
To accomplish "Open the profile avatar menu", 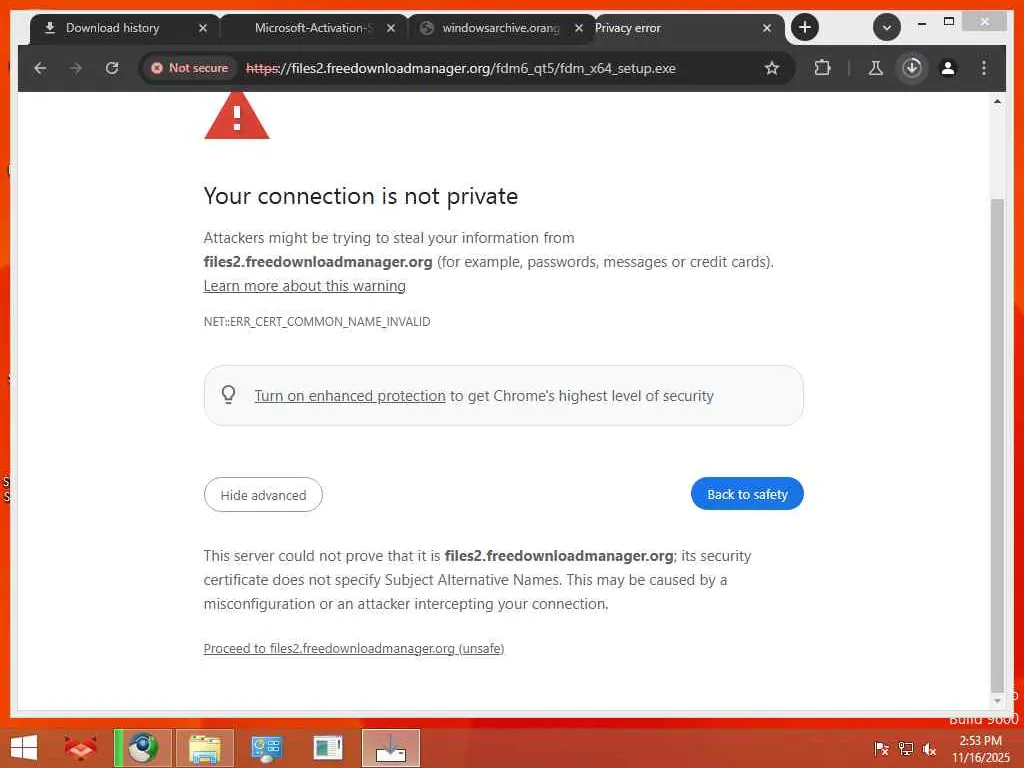I will tap(948, 68).
